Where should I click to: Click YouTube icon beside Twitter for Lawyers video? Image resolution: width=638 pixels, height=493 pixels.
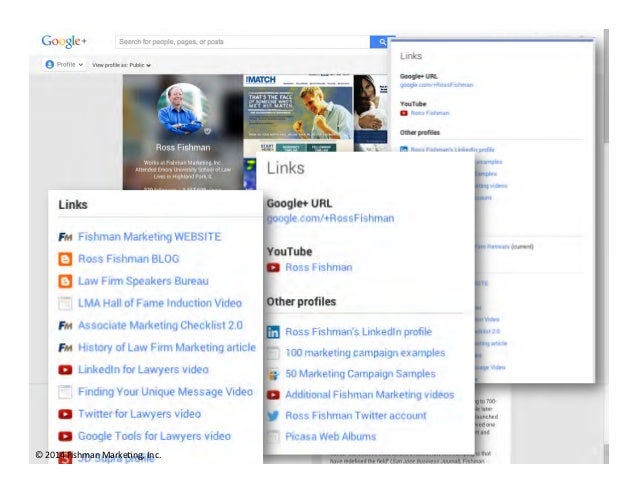pyautogui.click(x=65, y=414)
